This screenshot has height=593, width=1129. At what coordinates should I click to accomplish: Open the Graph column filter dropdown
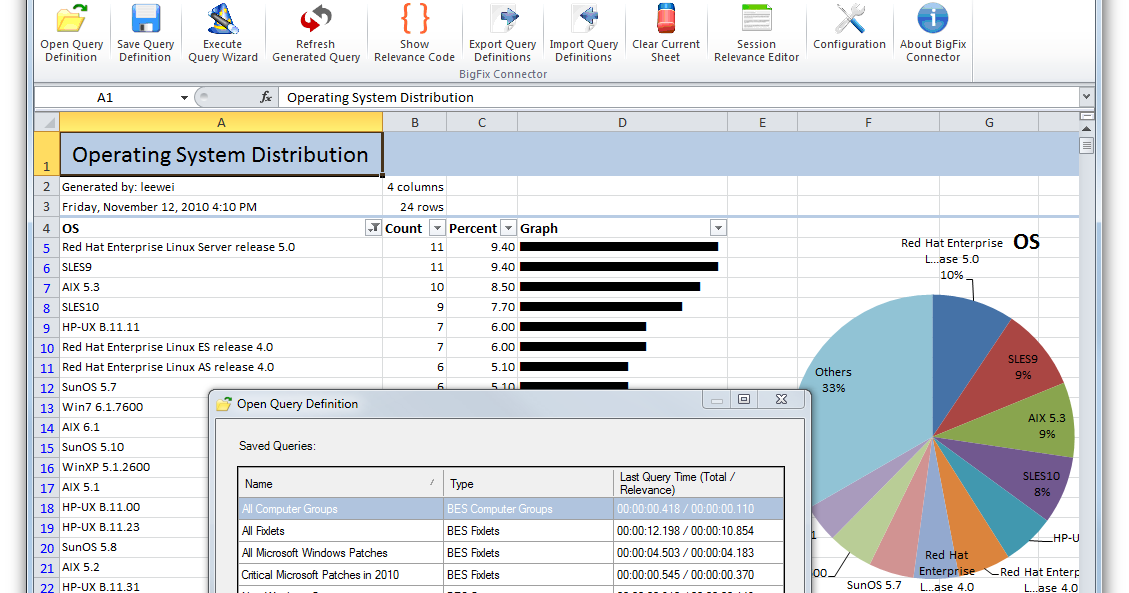point(718,228)
